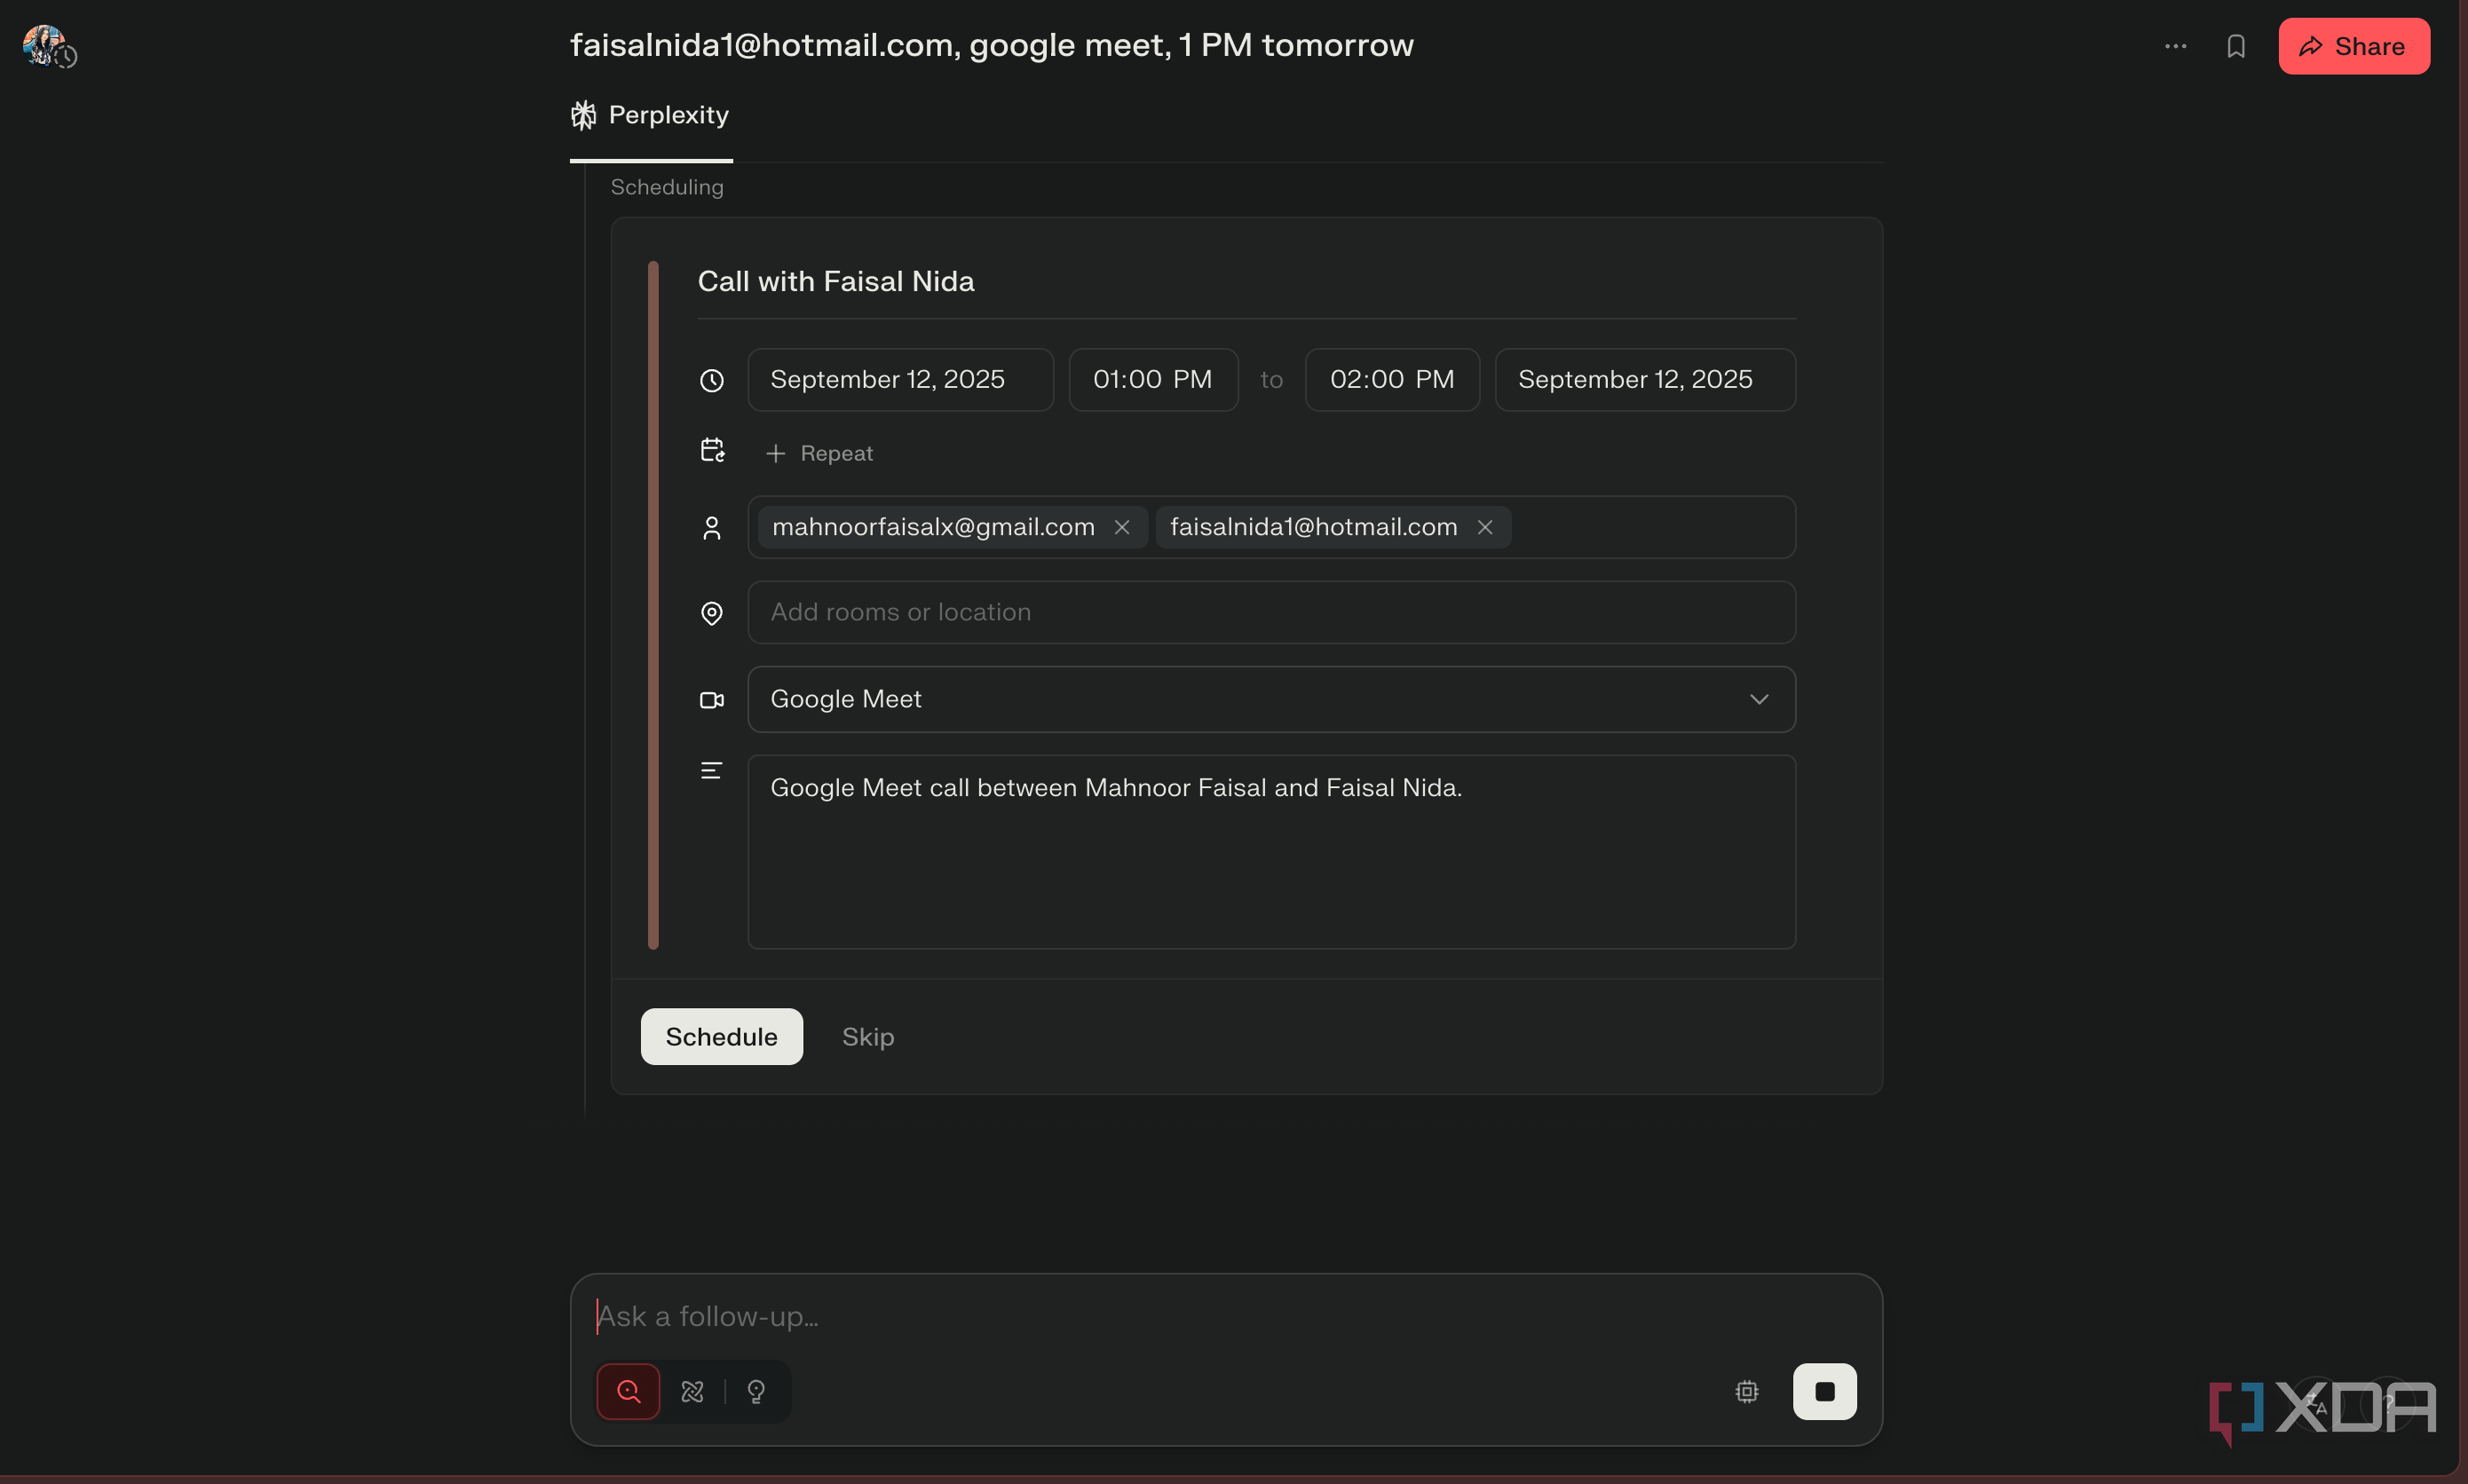
Task: Add a Repeat rule to event
Action: (819, 453)
